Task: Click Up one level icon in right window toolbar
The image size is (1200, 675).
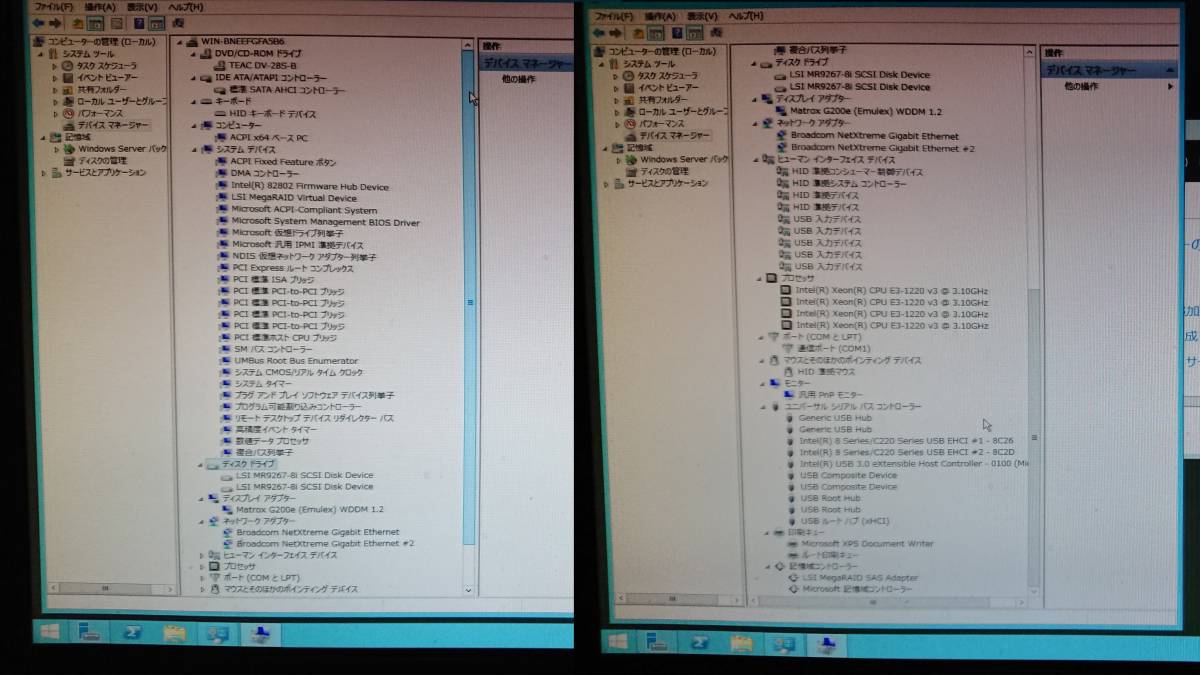Action: tap(638, 33)
